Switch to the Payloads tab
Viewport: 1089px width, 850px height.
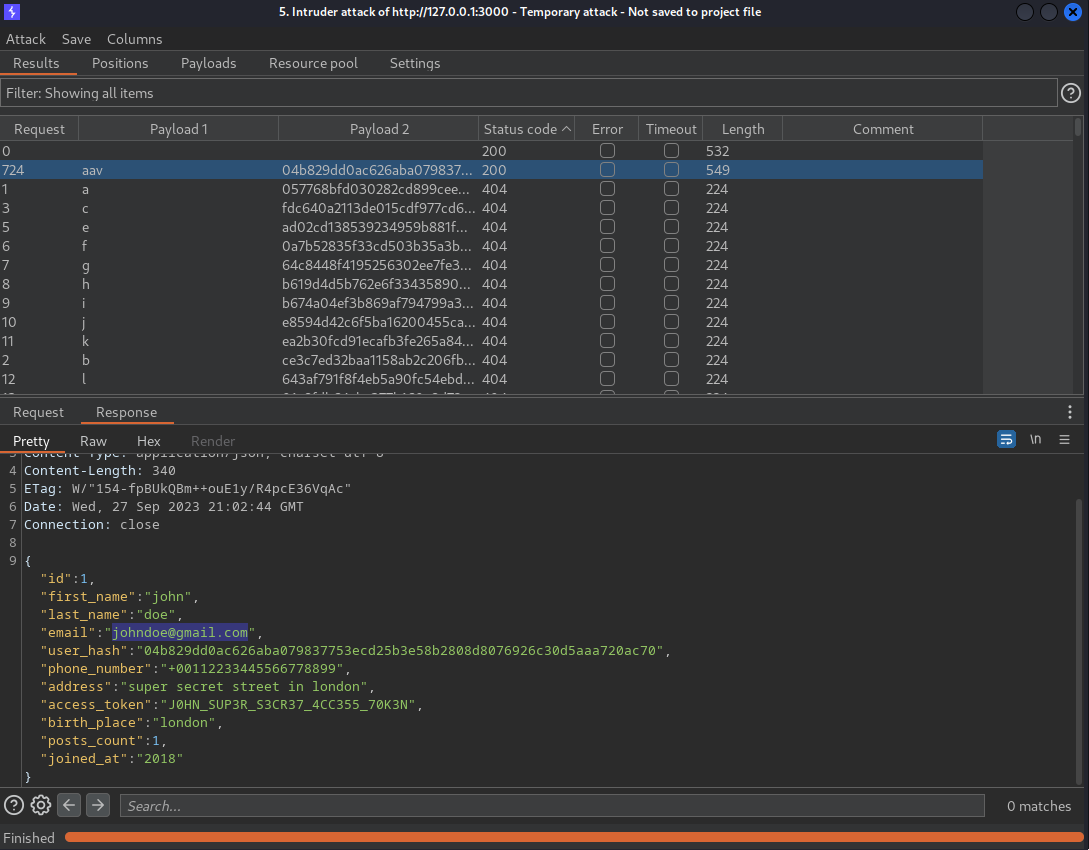(208, 63)
